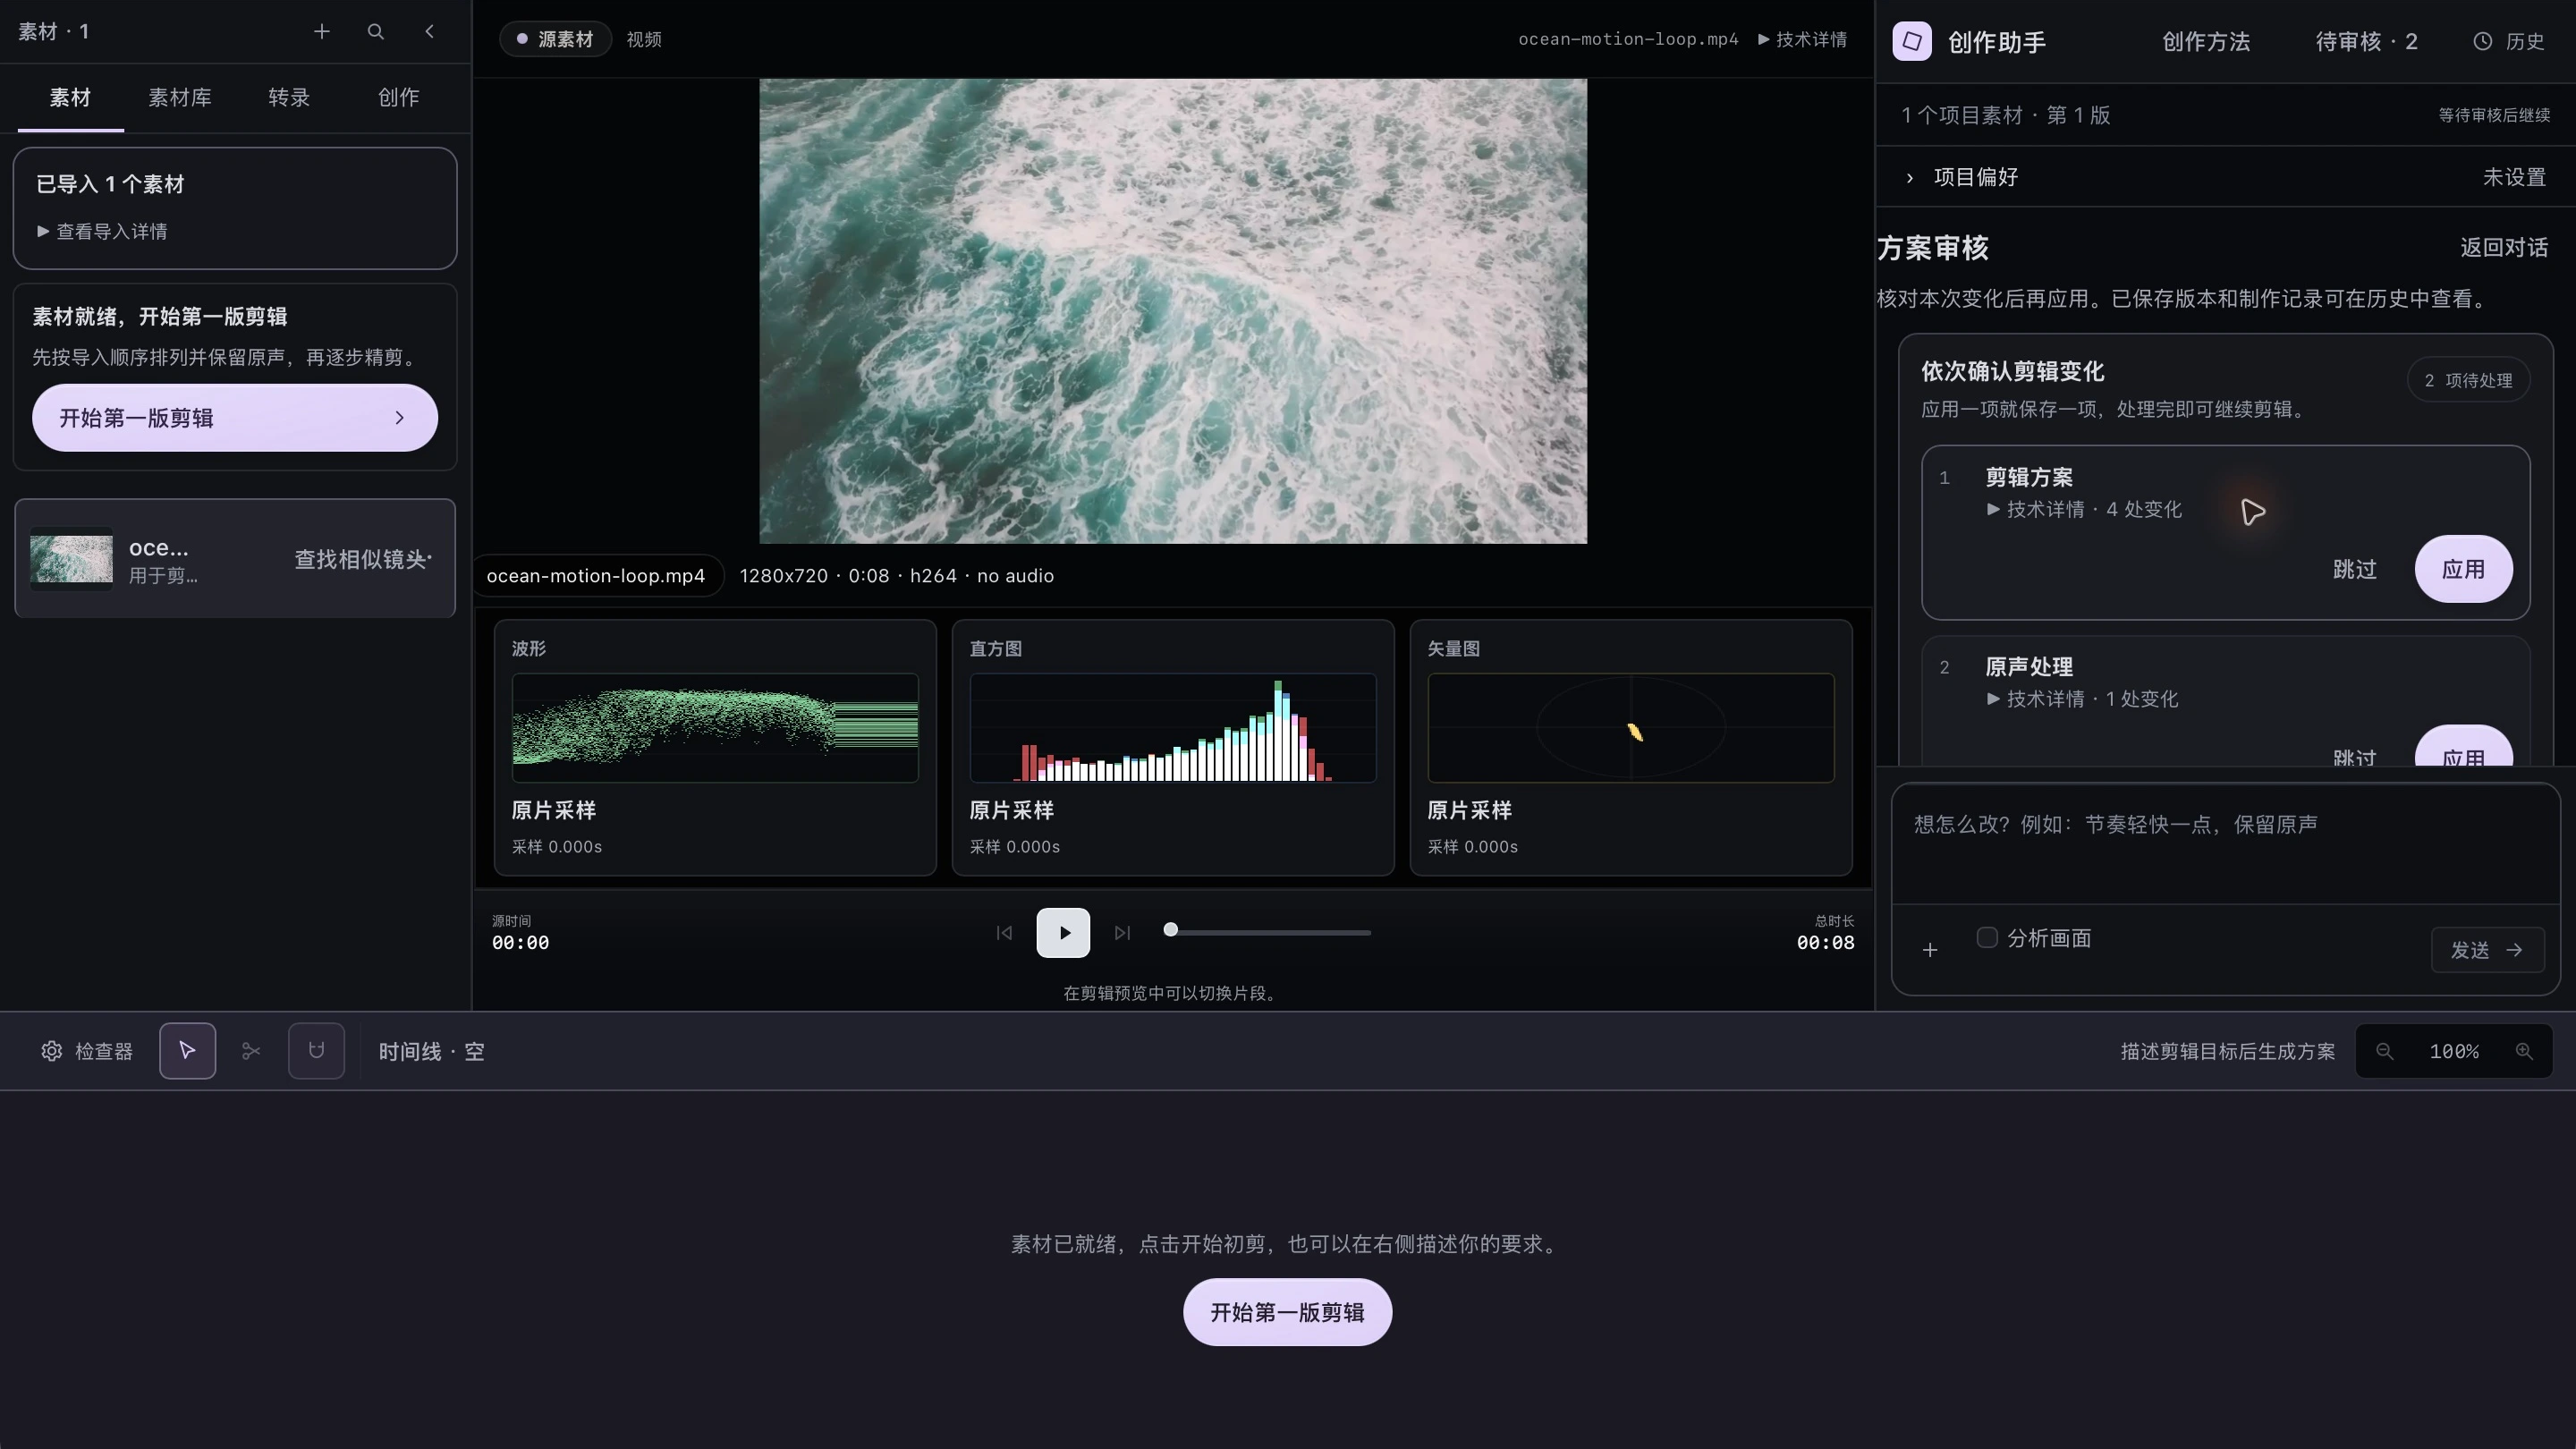
Task: Click 开始第一版剪辑 in the timeline
Action: pyautogui.click(x=1287, y=1312)
